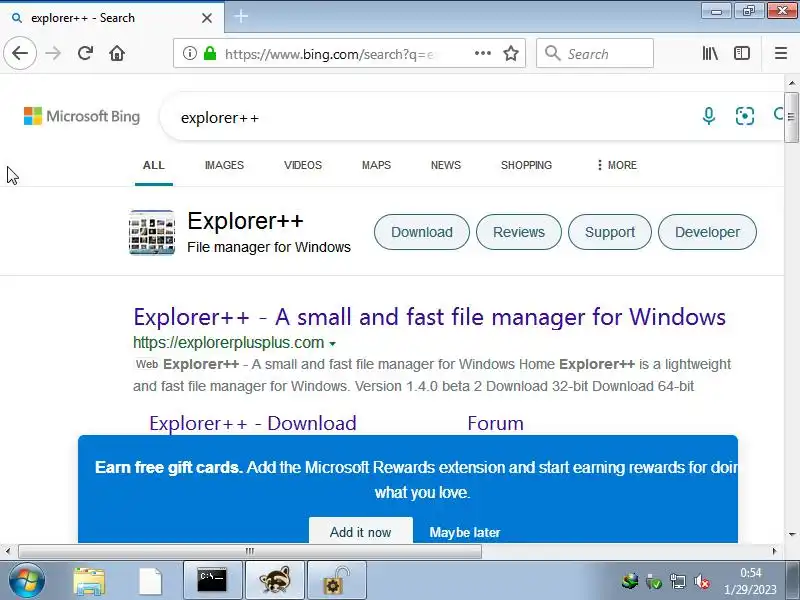Bookmark this page with the star icon
The width and height of the screenshot is (800, 600).
click(x=511, y=53)
